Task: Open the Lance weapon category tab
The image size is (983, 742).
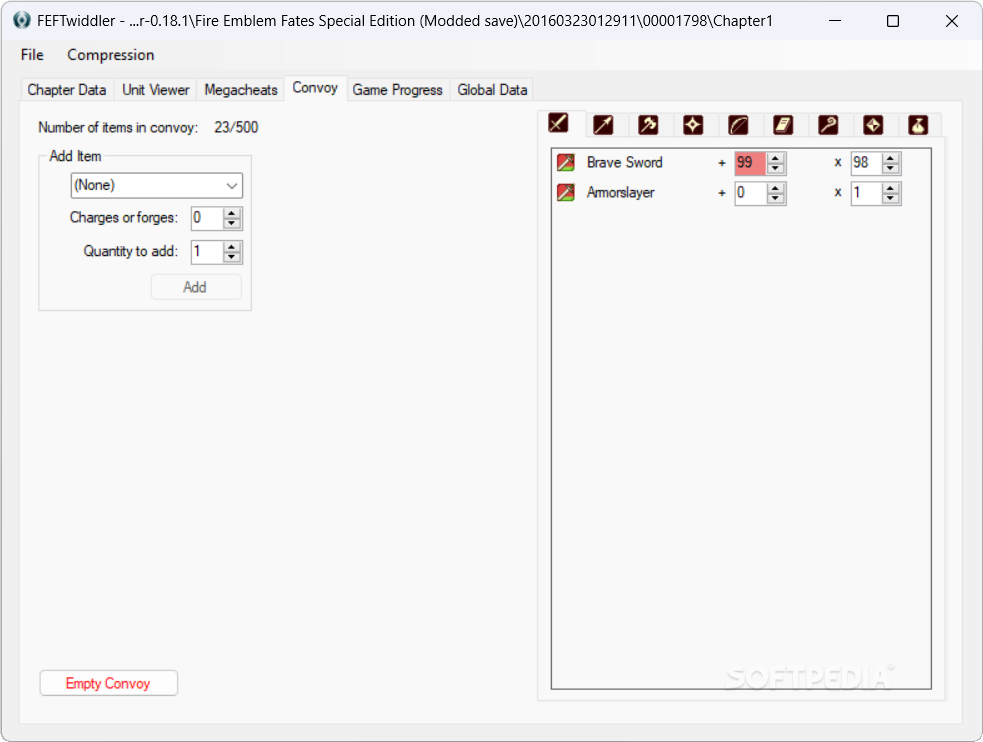Action: click(603, 125)
